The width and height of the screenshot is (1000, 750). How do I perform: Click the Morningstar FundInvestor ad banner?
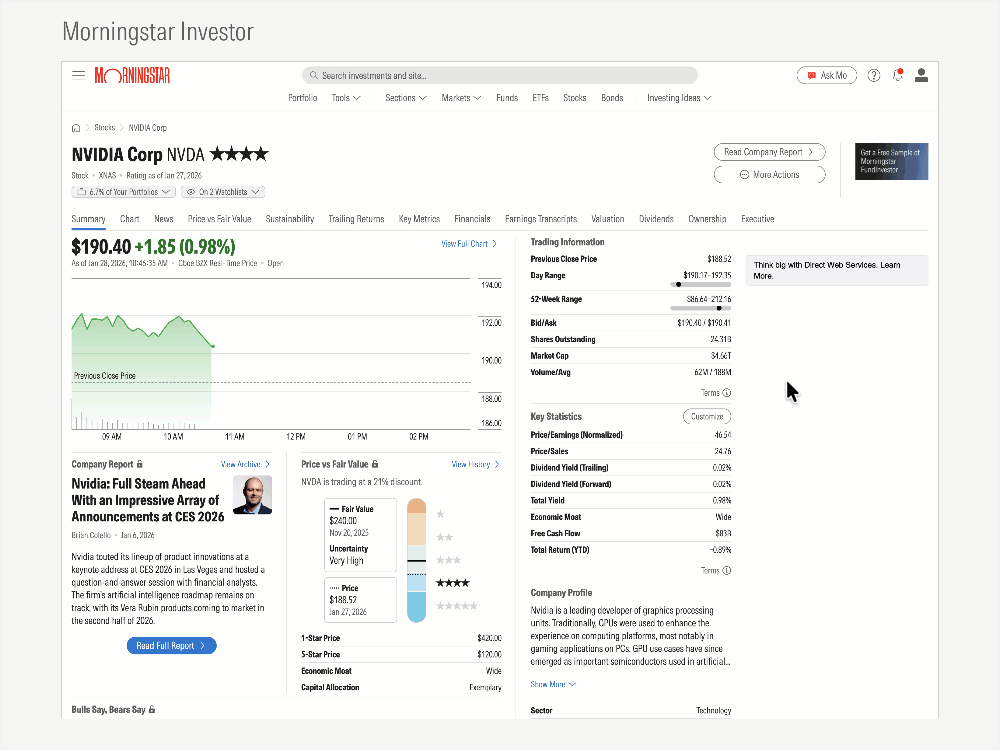coord(891,161)
